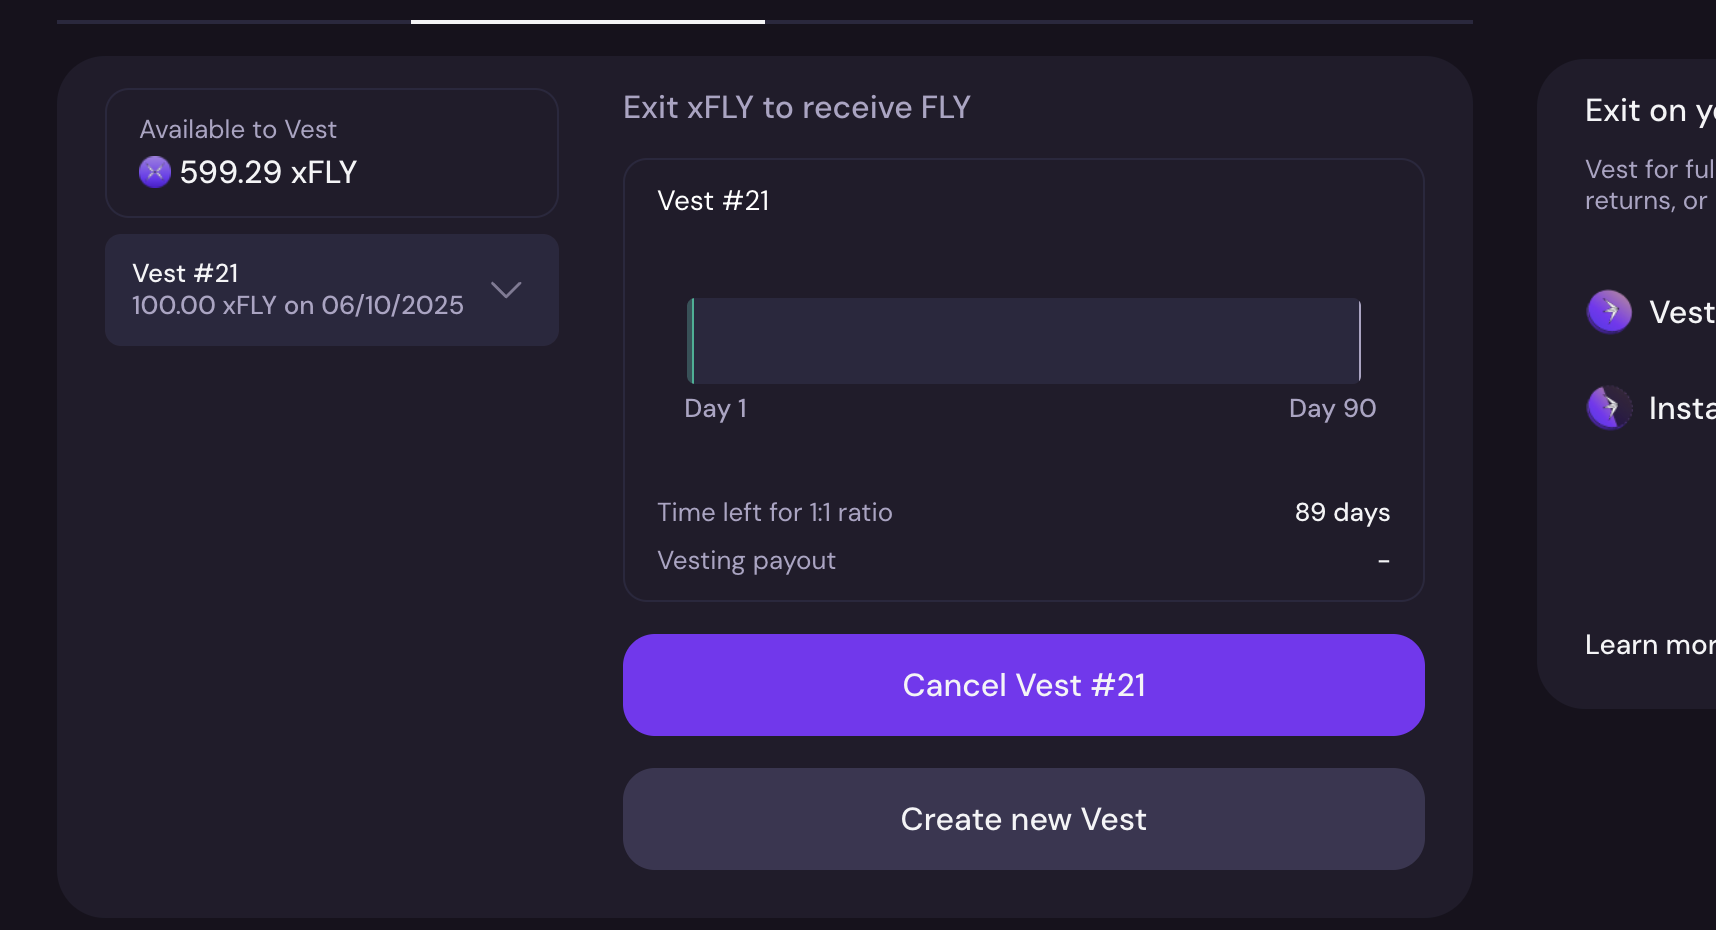1716x930 pixels.
Task: Expand the Vest #21 selector chevron
Action: (506, 290)
